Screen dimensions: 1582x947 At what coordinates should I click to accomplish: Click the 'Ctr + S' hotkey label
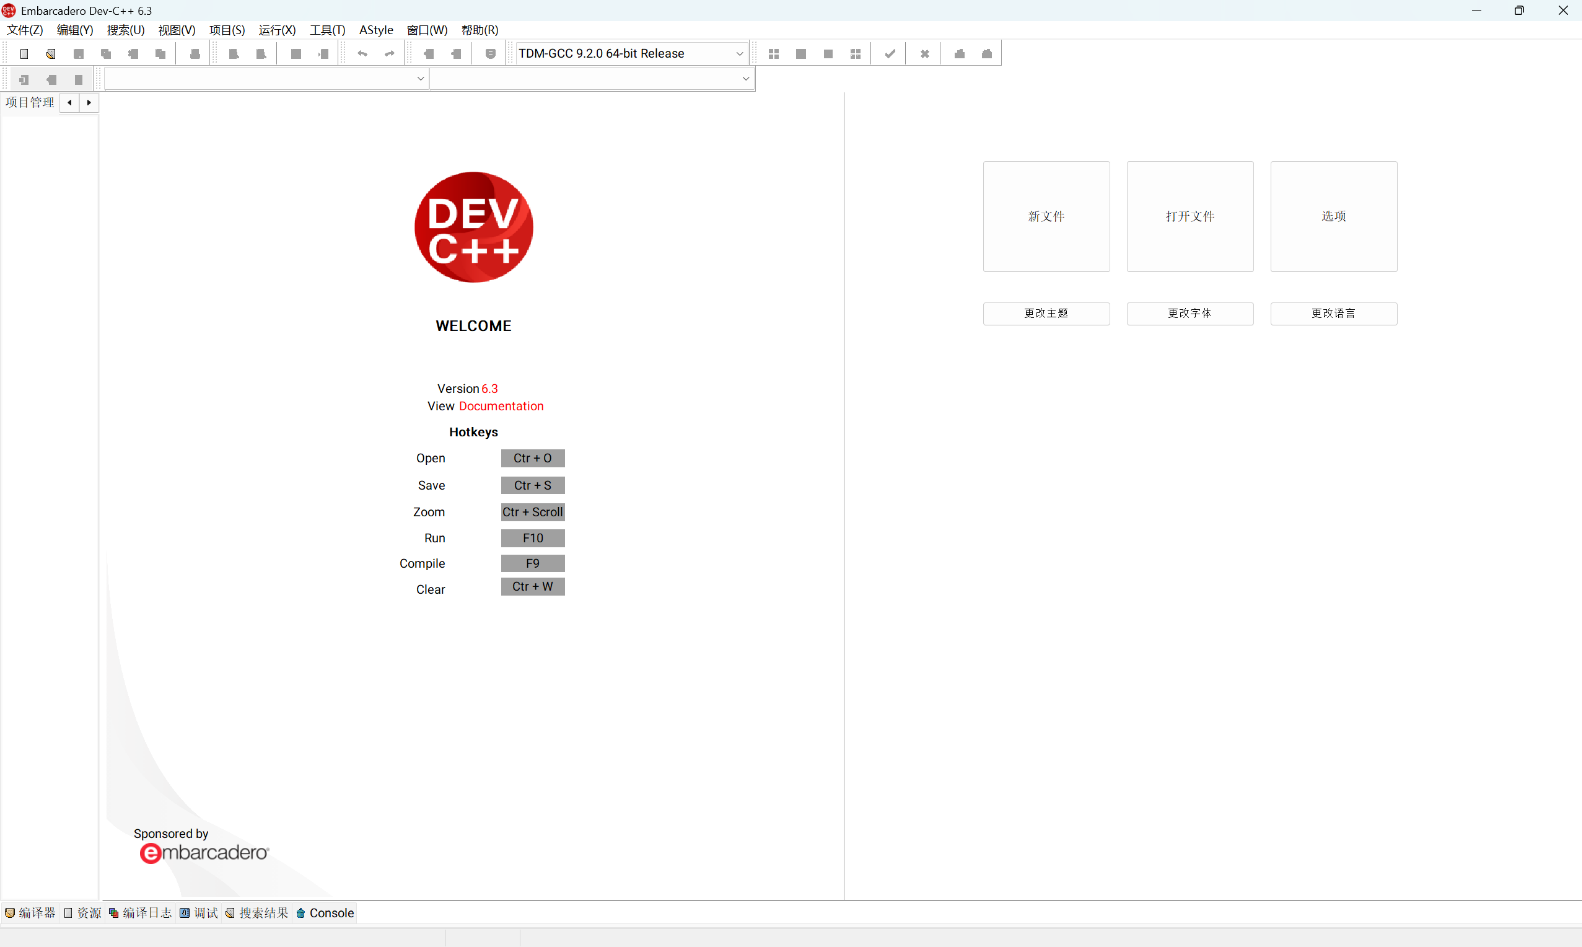533,485
